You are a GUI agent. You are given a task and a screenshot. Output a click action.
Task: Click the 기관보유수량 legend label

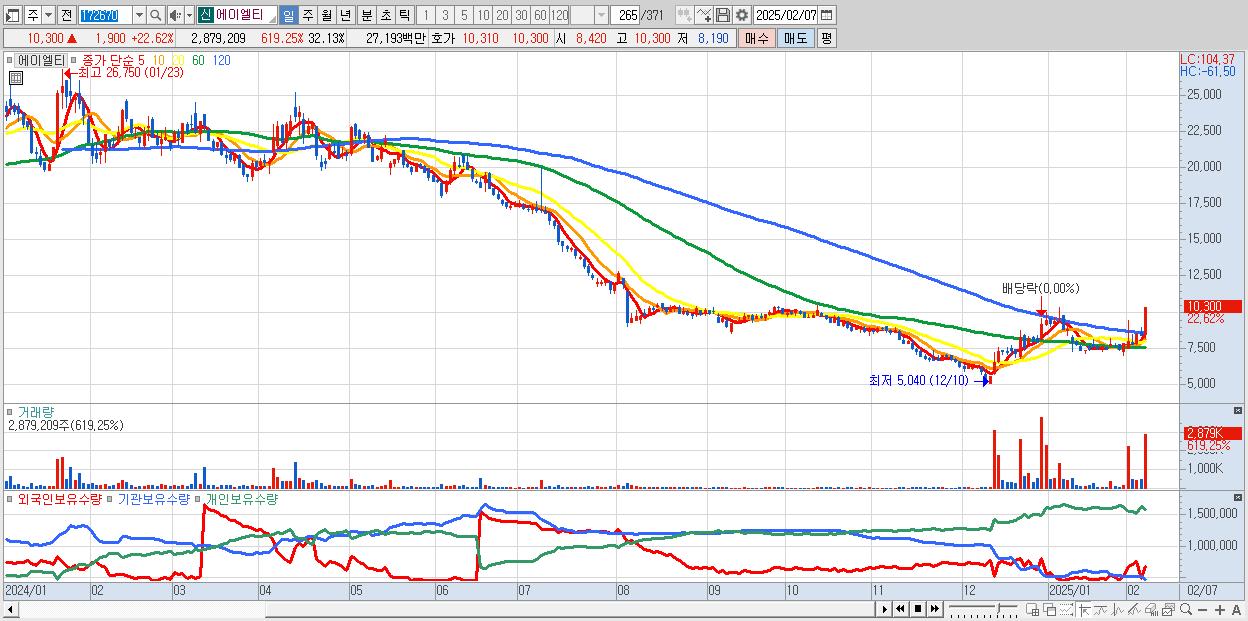tap(153, 498)
